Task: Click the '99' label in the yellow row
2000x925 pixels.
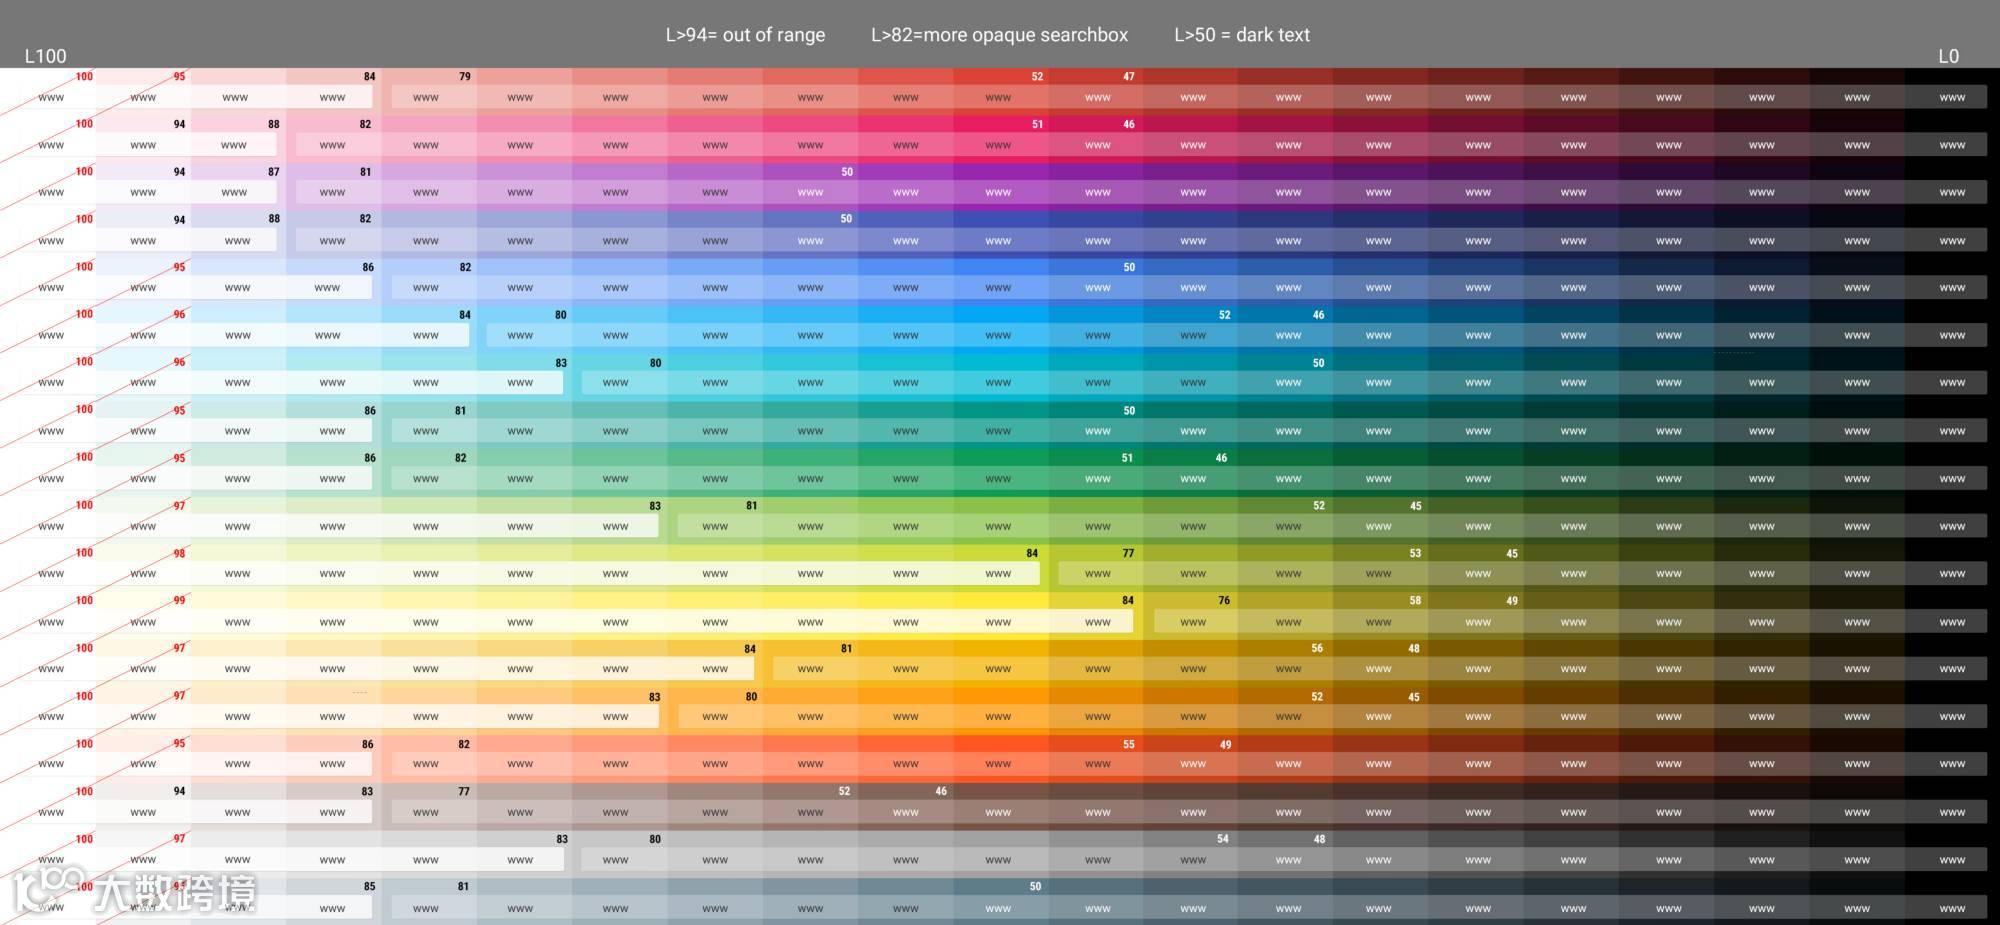Action: click(x=180, y=600)
